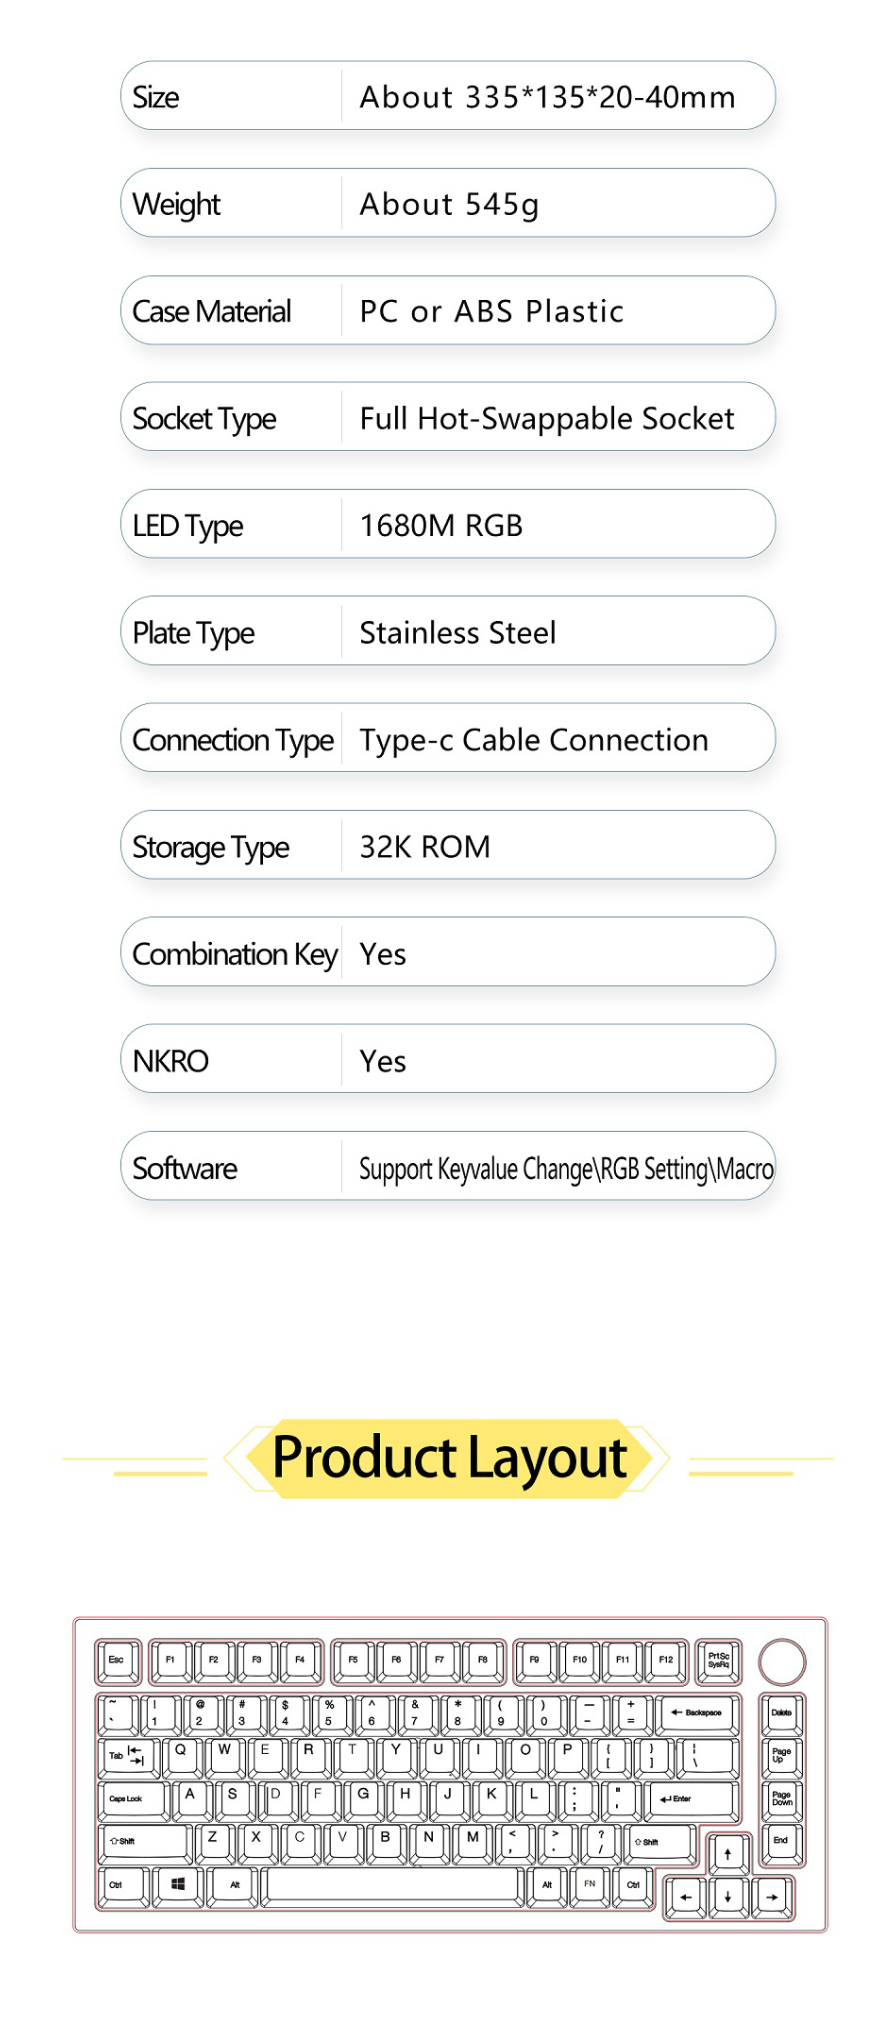This screenshot has width=887, height=2017.
Task: Click the Backspace key in the layout
Action: pos(697,1713)
